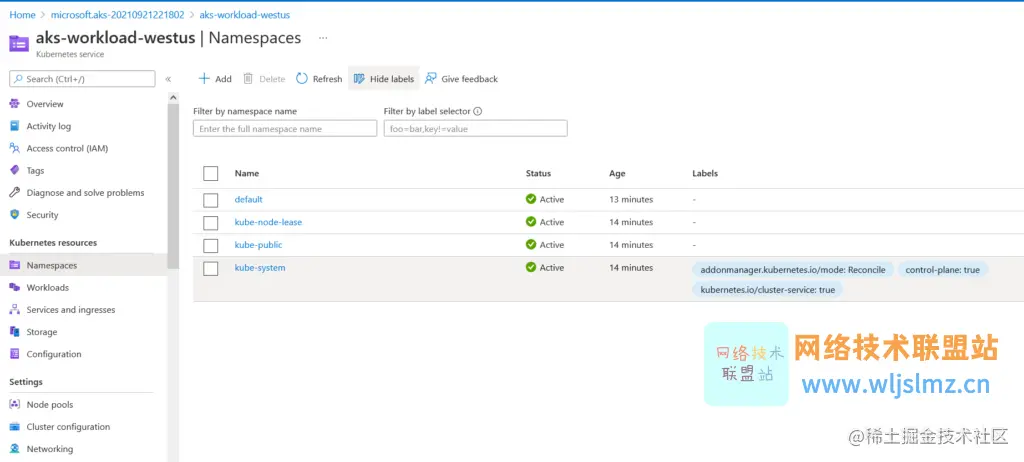Select the kube-system row checkbox
The image size is (1024, 462).
[210, 269]
